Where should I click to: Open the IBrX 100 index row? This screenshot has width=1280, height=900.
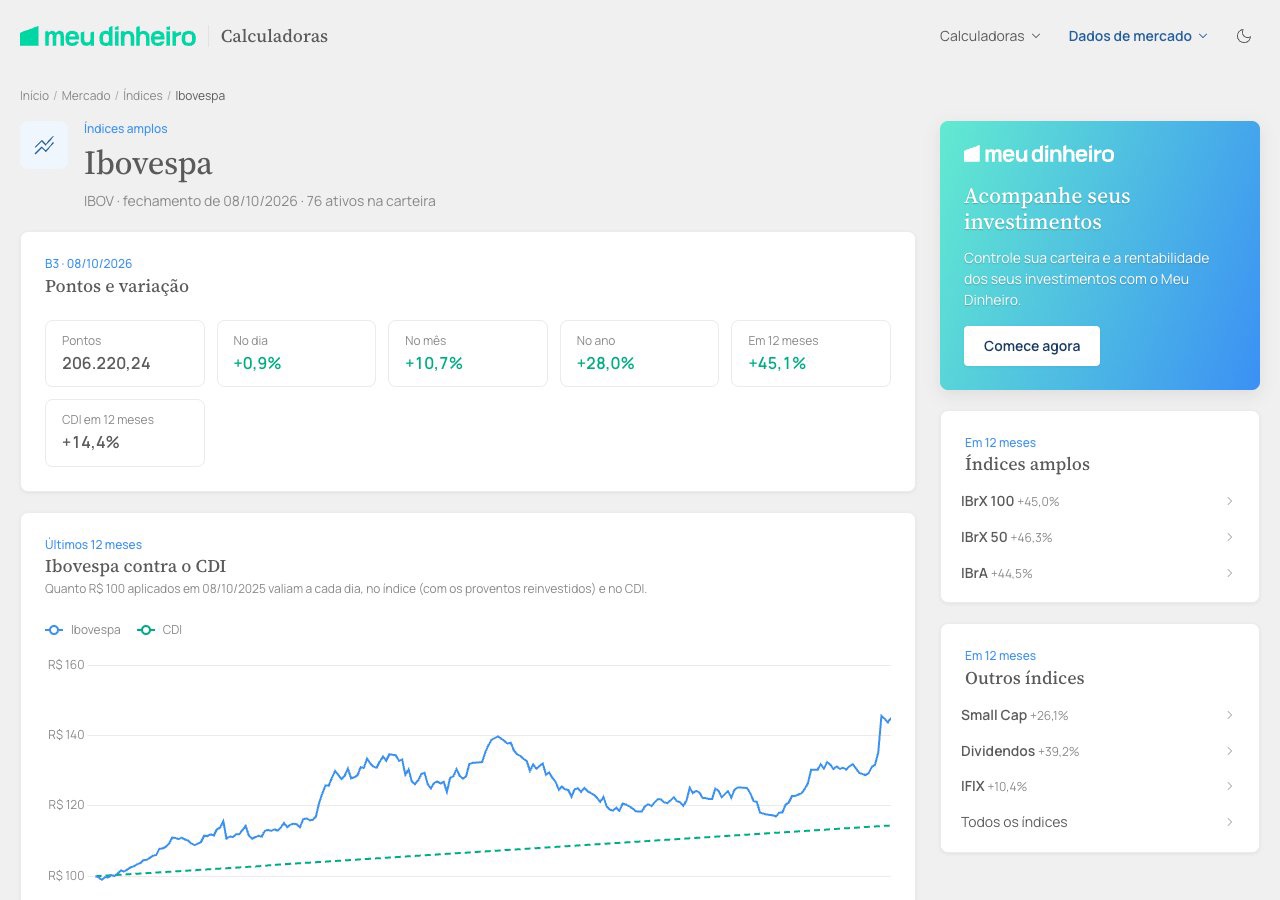coord(1100,501)
